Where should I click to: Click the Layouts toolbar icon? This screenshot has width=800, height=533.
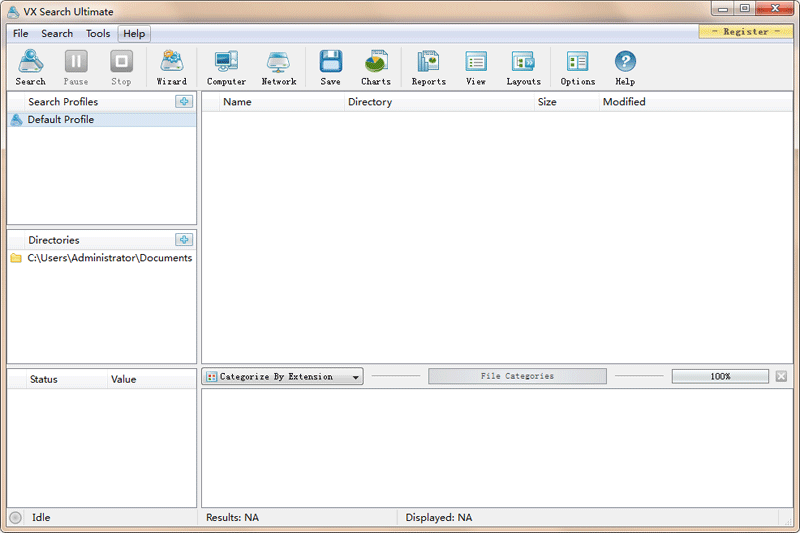(523, 67)
